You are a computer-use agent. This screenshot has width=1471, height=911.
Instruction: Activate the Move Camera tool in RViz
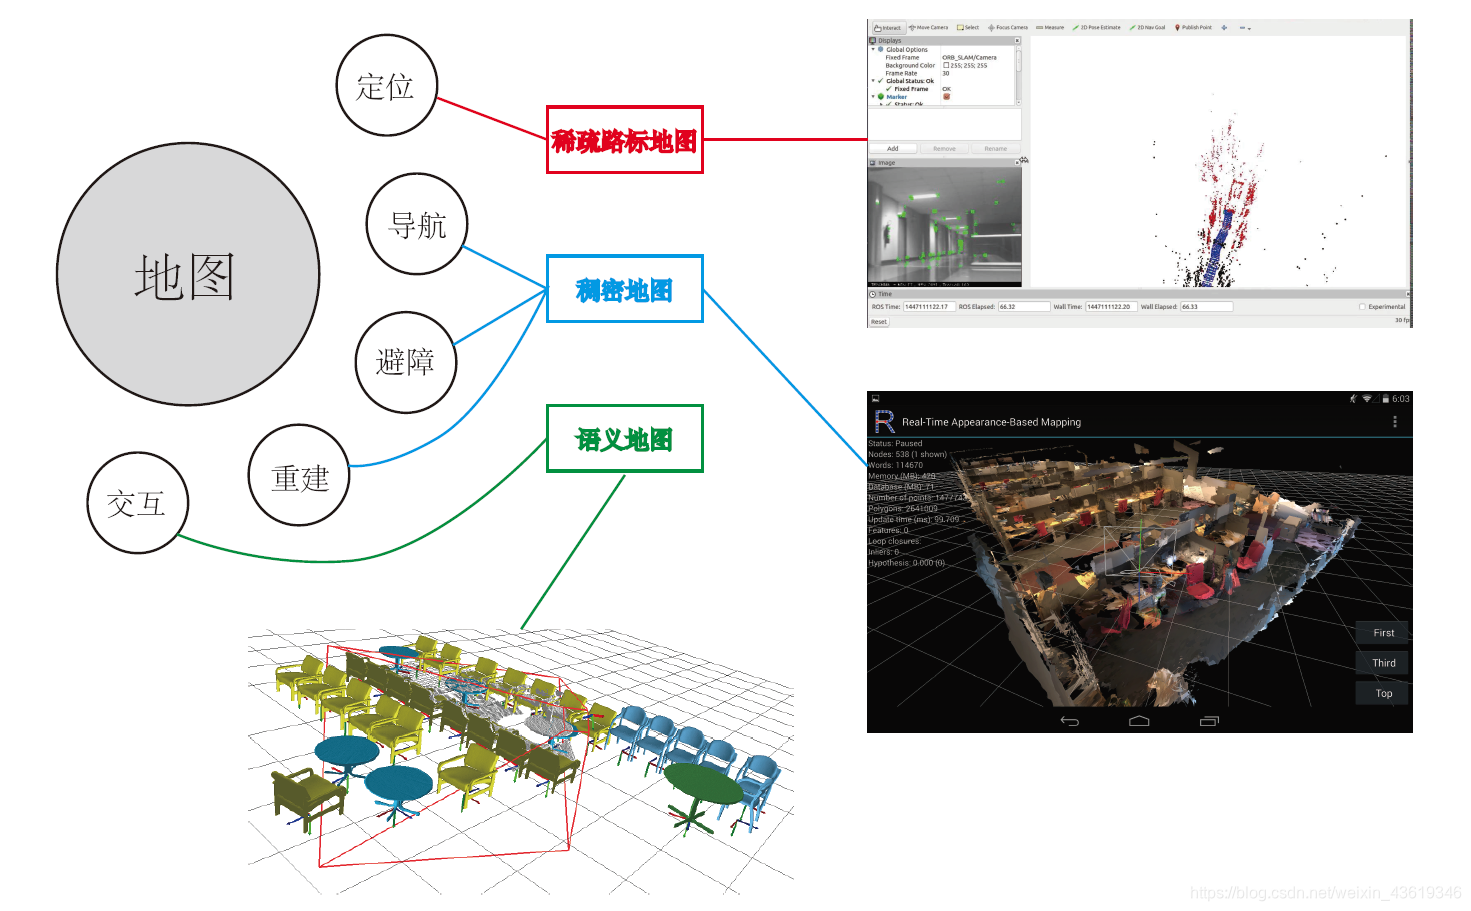[x=928, y=28]
